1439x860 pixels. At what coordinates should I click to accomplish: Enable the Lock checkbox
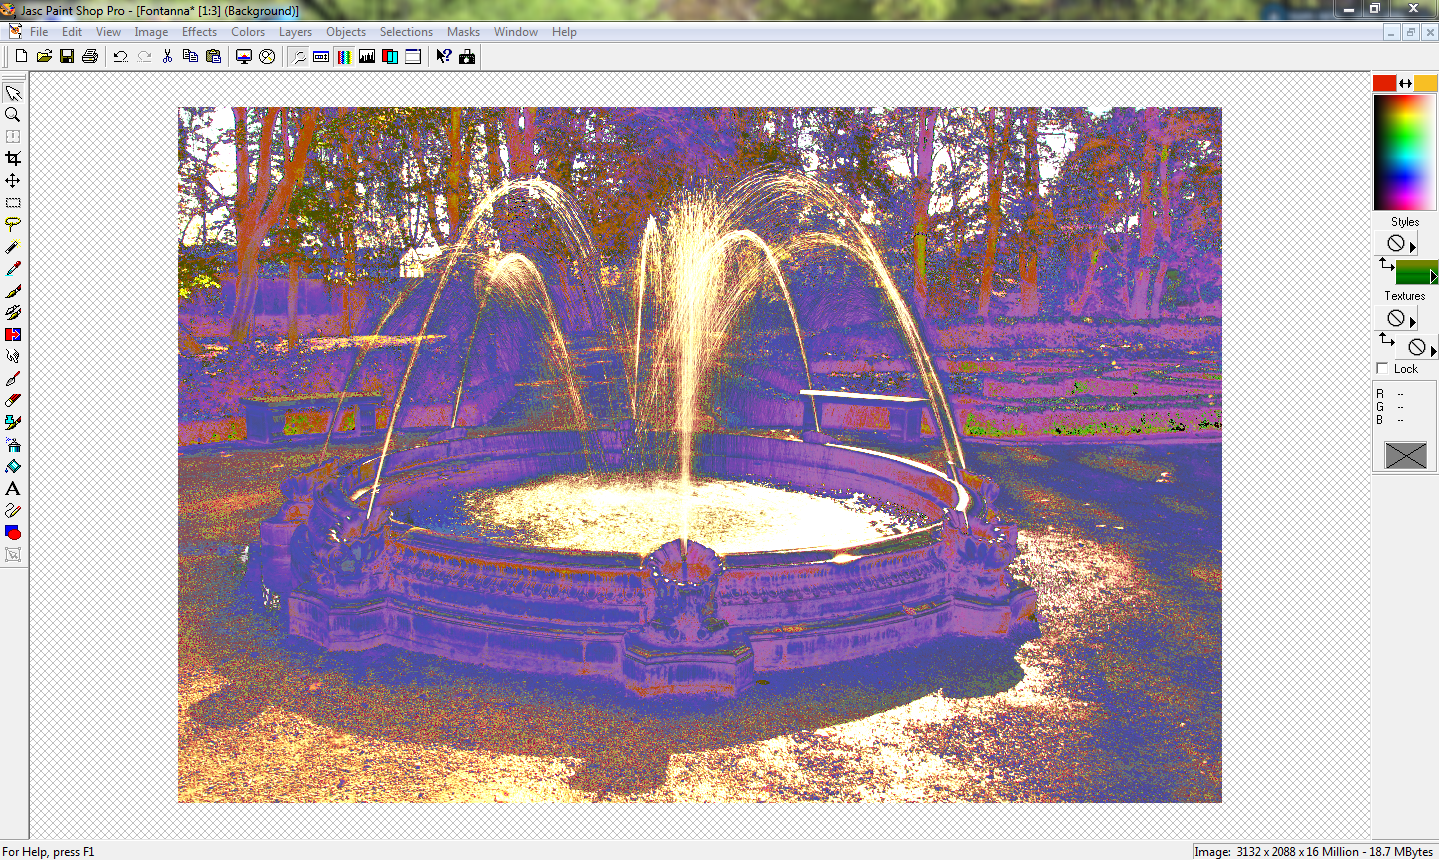1383,369
